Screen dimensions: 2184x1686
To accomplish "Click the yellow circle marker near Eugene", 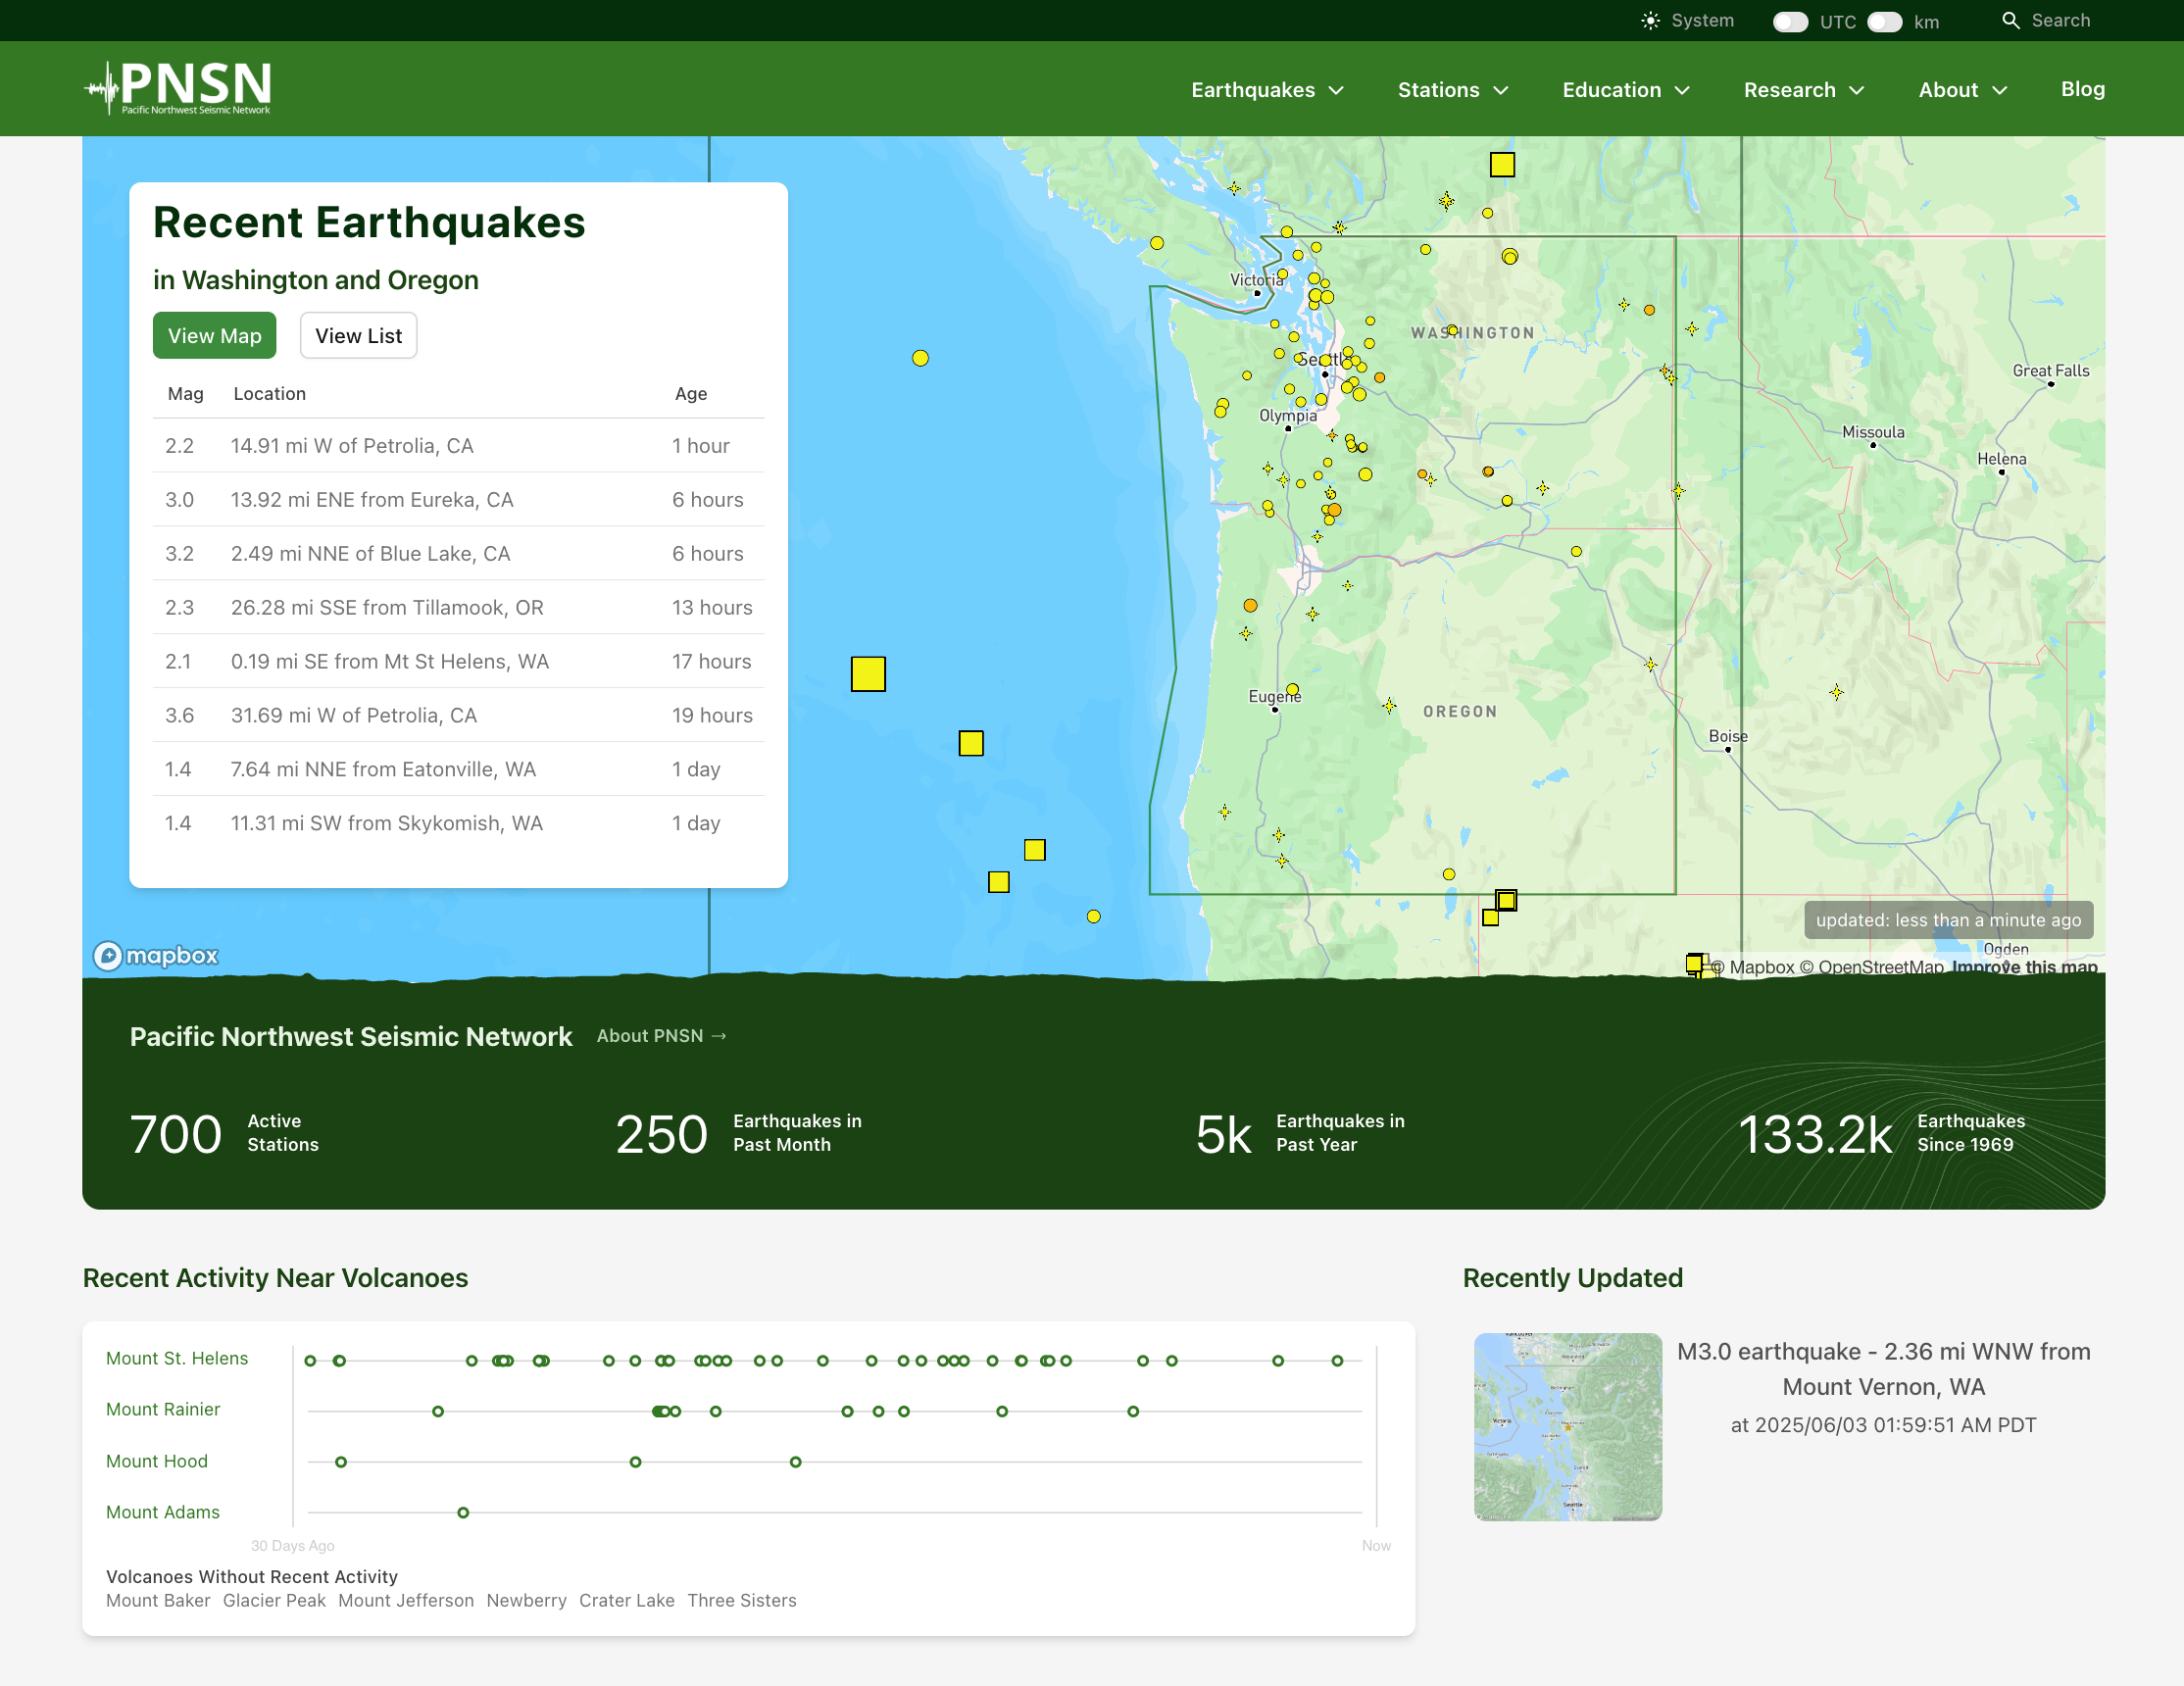I will coord(1292,689).
